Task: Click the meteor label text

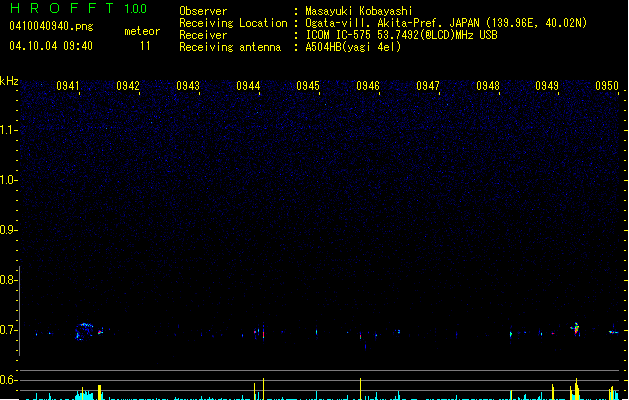Action: (142, 31)
